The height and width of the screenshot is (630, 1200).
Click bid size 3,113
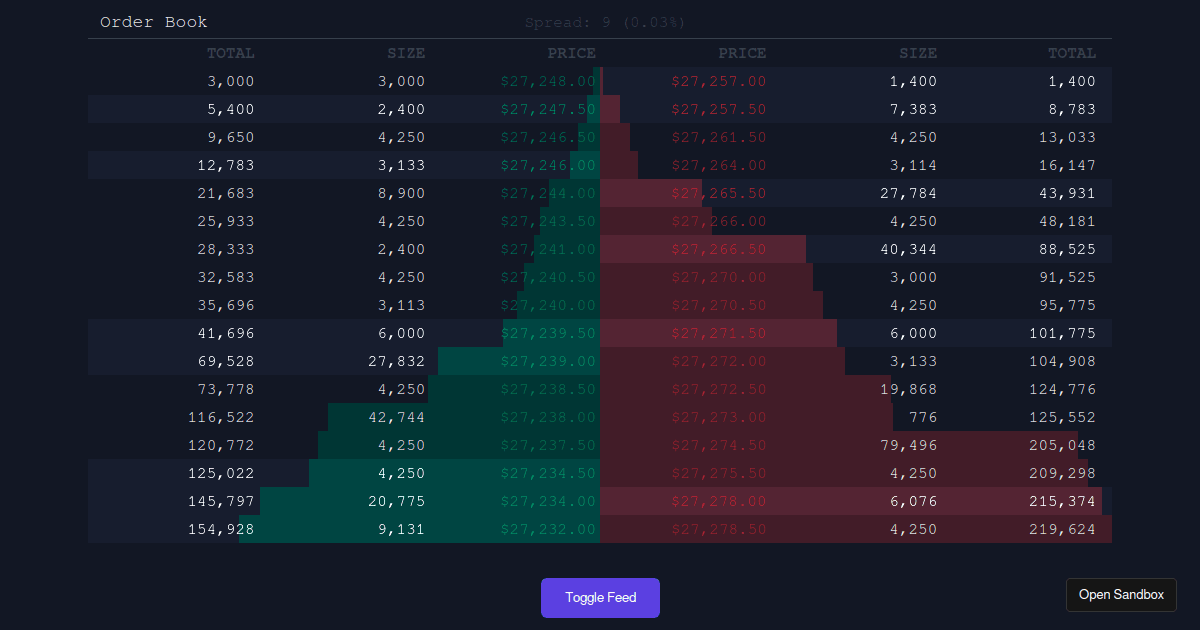(402, 305)
